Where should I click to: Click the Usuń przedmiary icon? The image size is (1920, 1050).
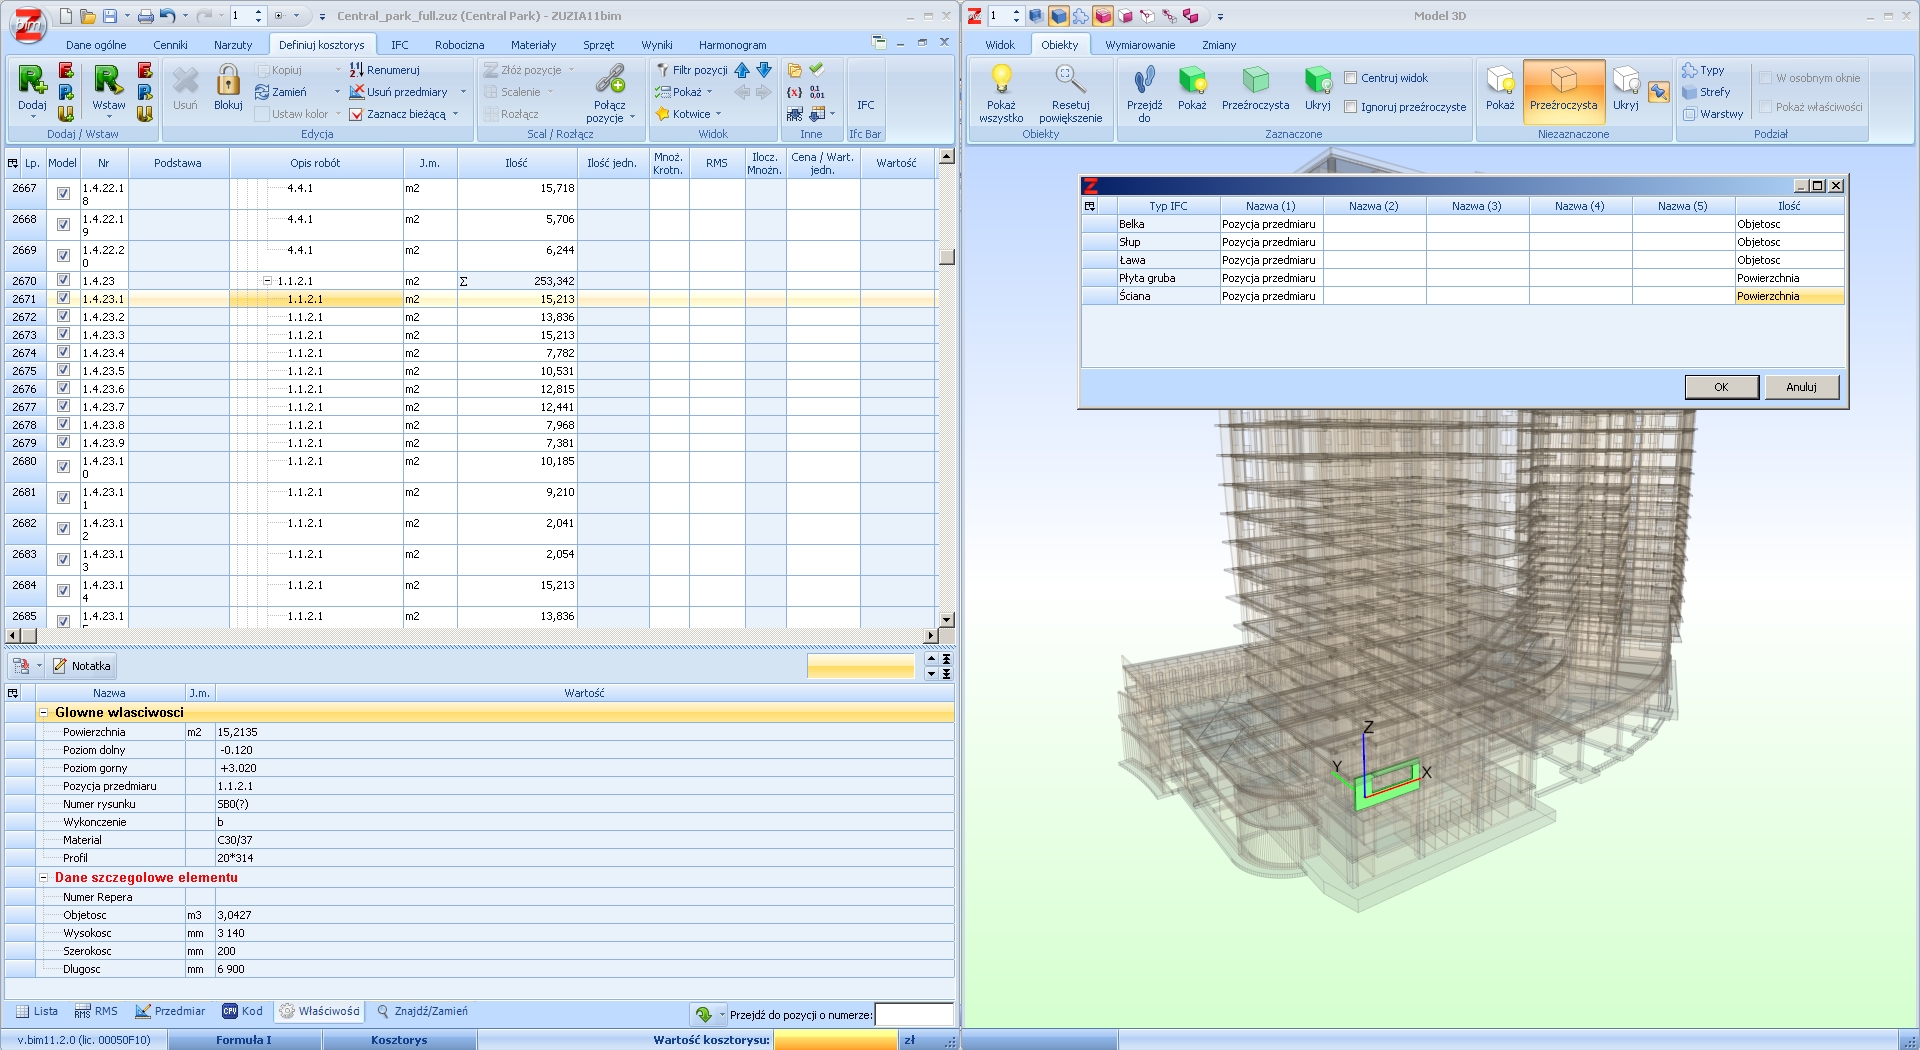(x=357, y=92)
